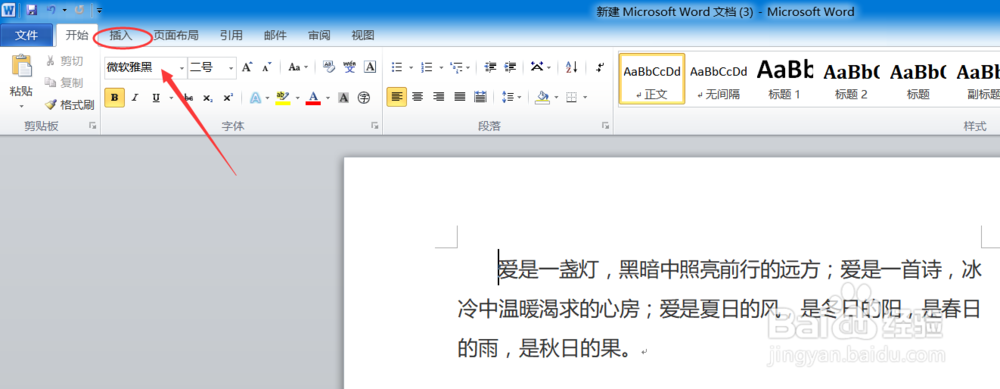The image size is (1000, 389).
Task: Apply the Title (标题) style
Action: (918, 79)
